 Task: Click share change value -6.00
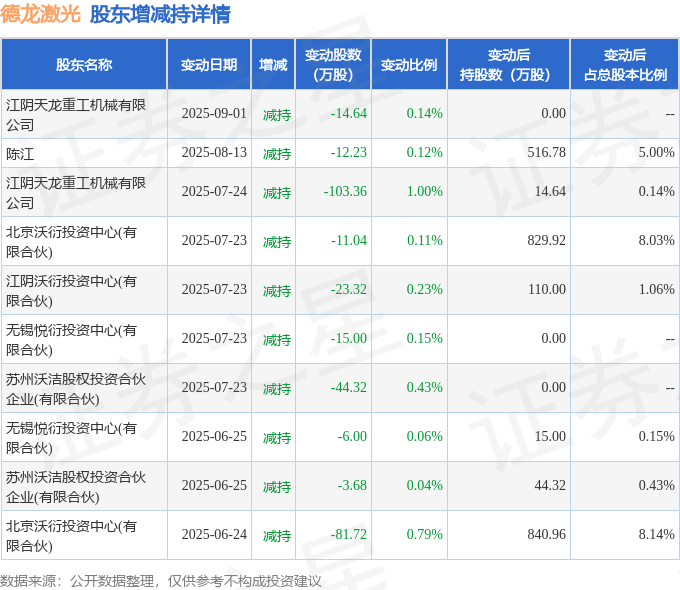(352, 437)
